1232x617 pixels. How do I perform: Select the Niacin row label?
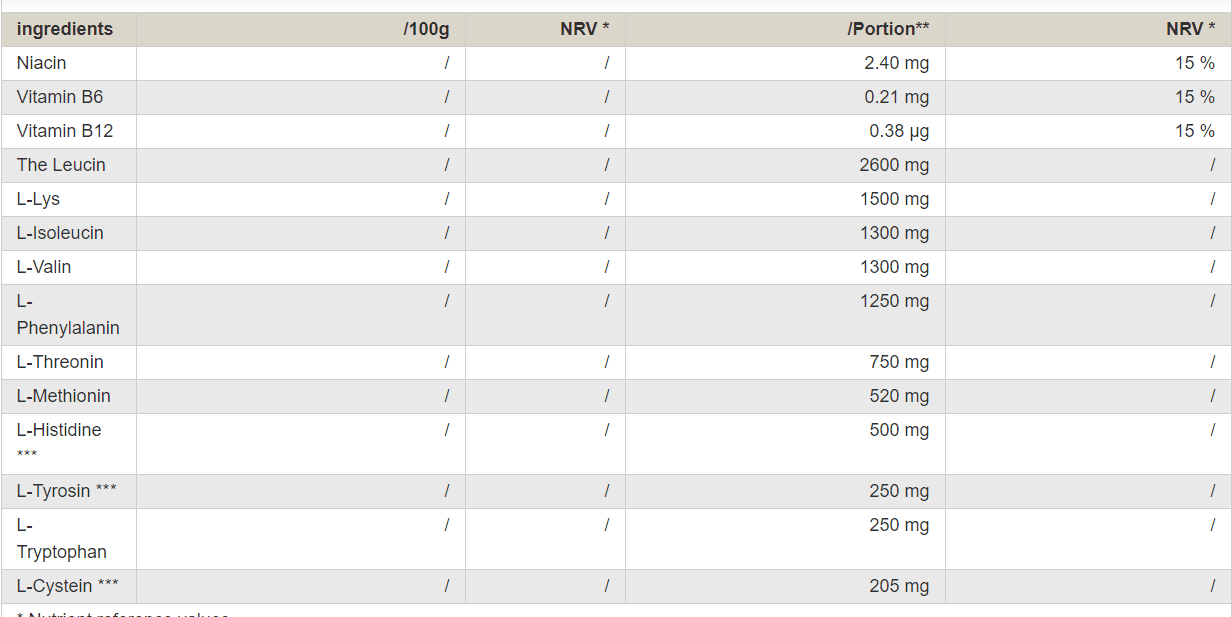tap(42, 63)
